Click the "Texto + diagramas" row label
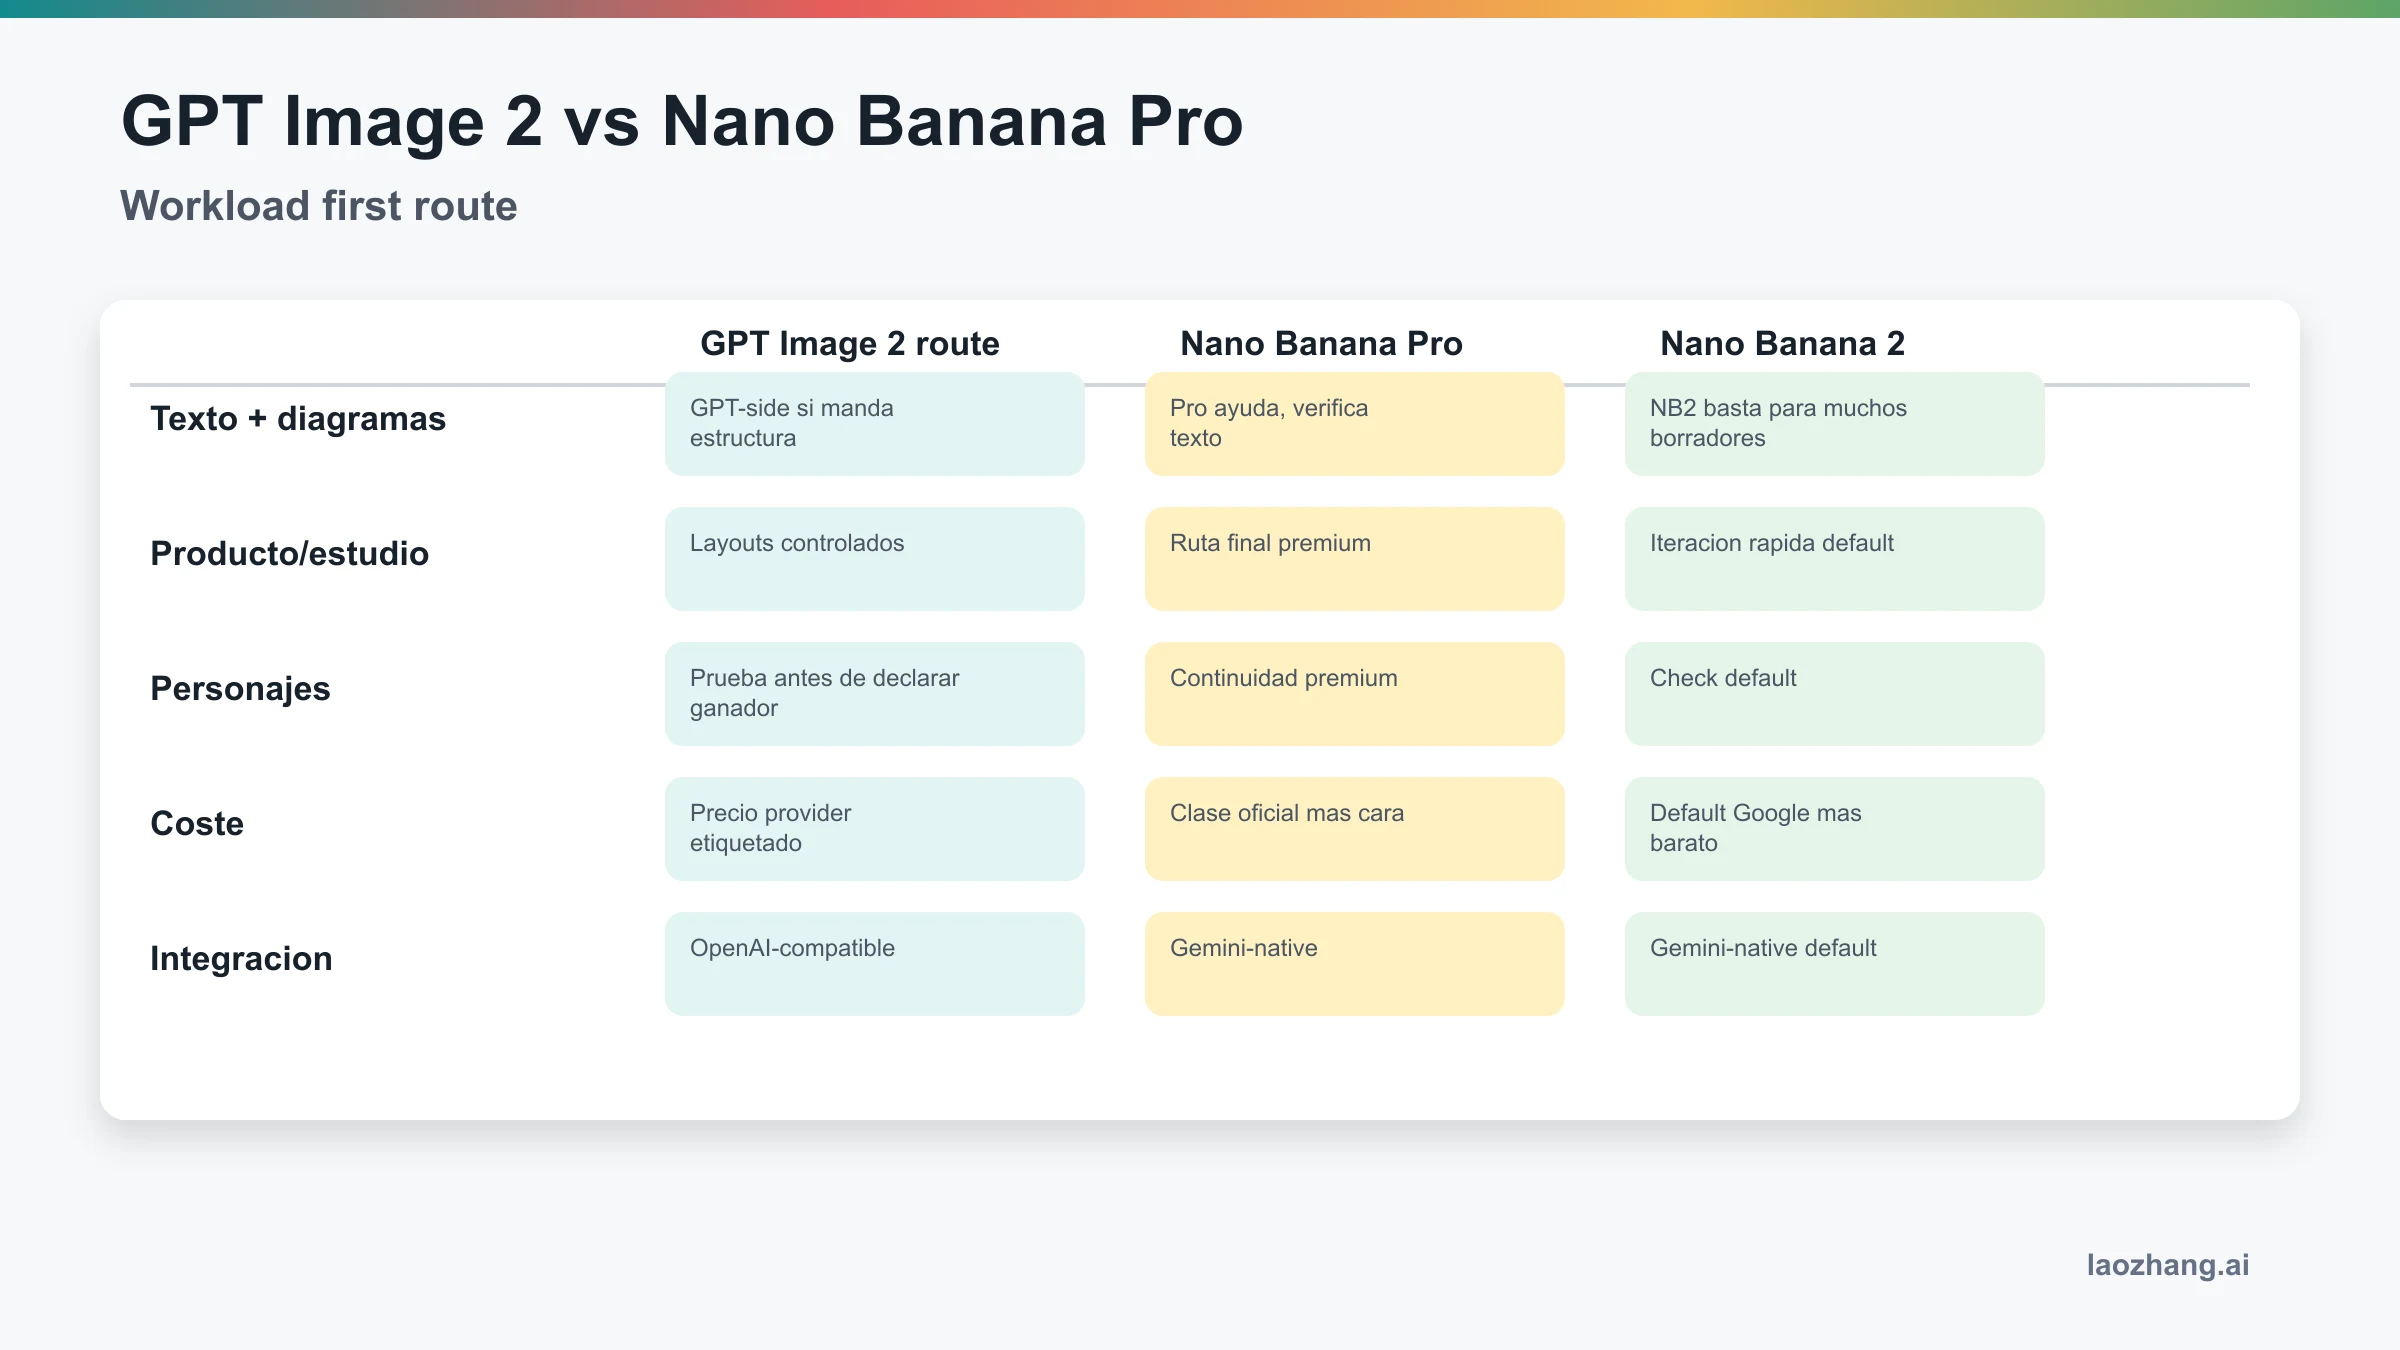Screen dimensions: 2400x1350 tap(298, 419)
